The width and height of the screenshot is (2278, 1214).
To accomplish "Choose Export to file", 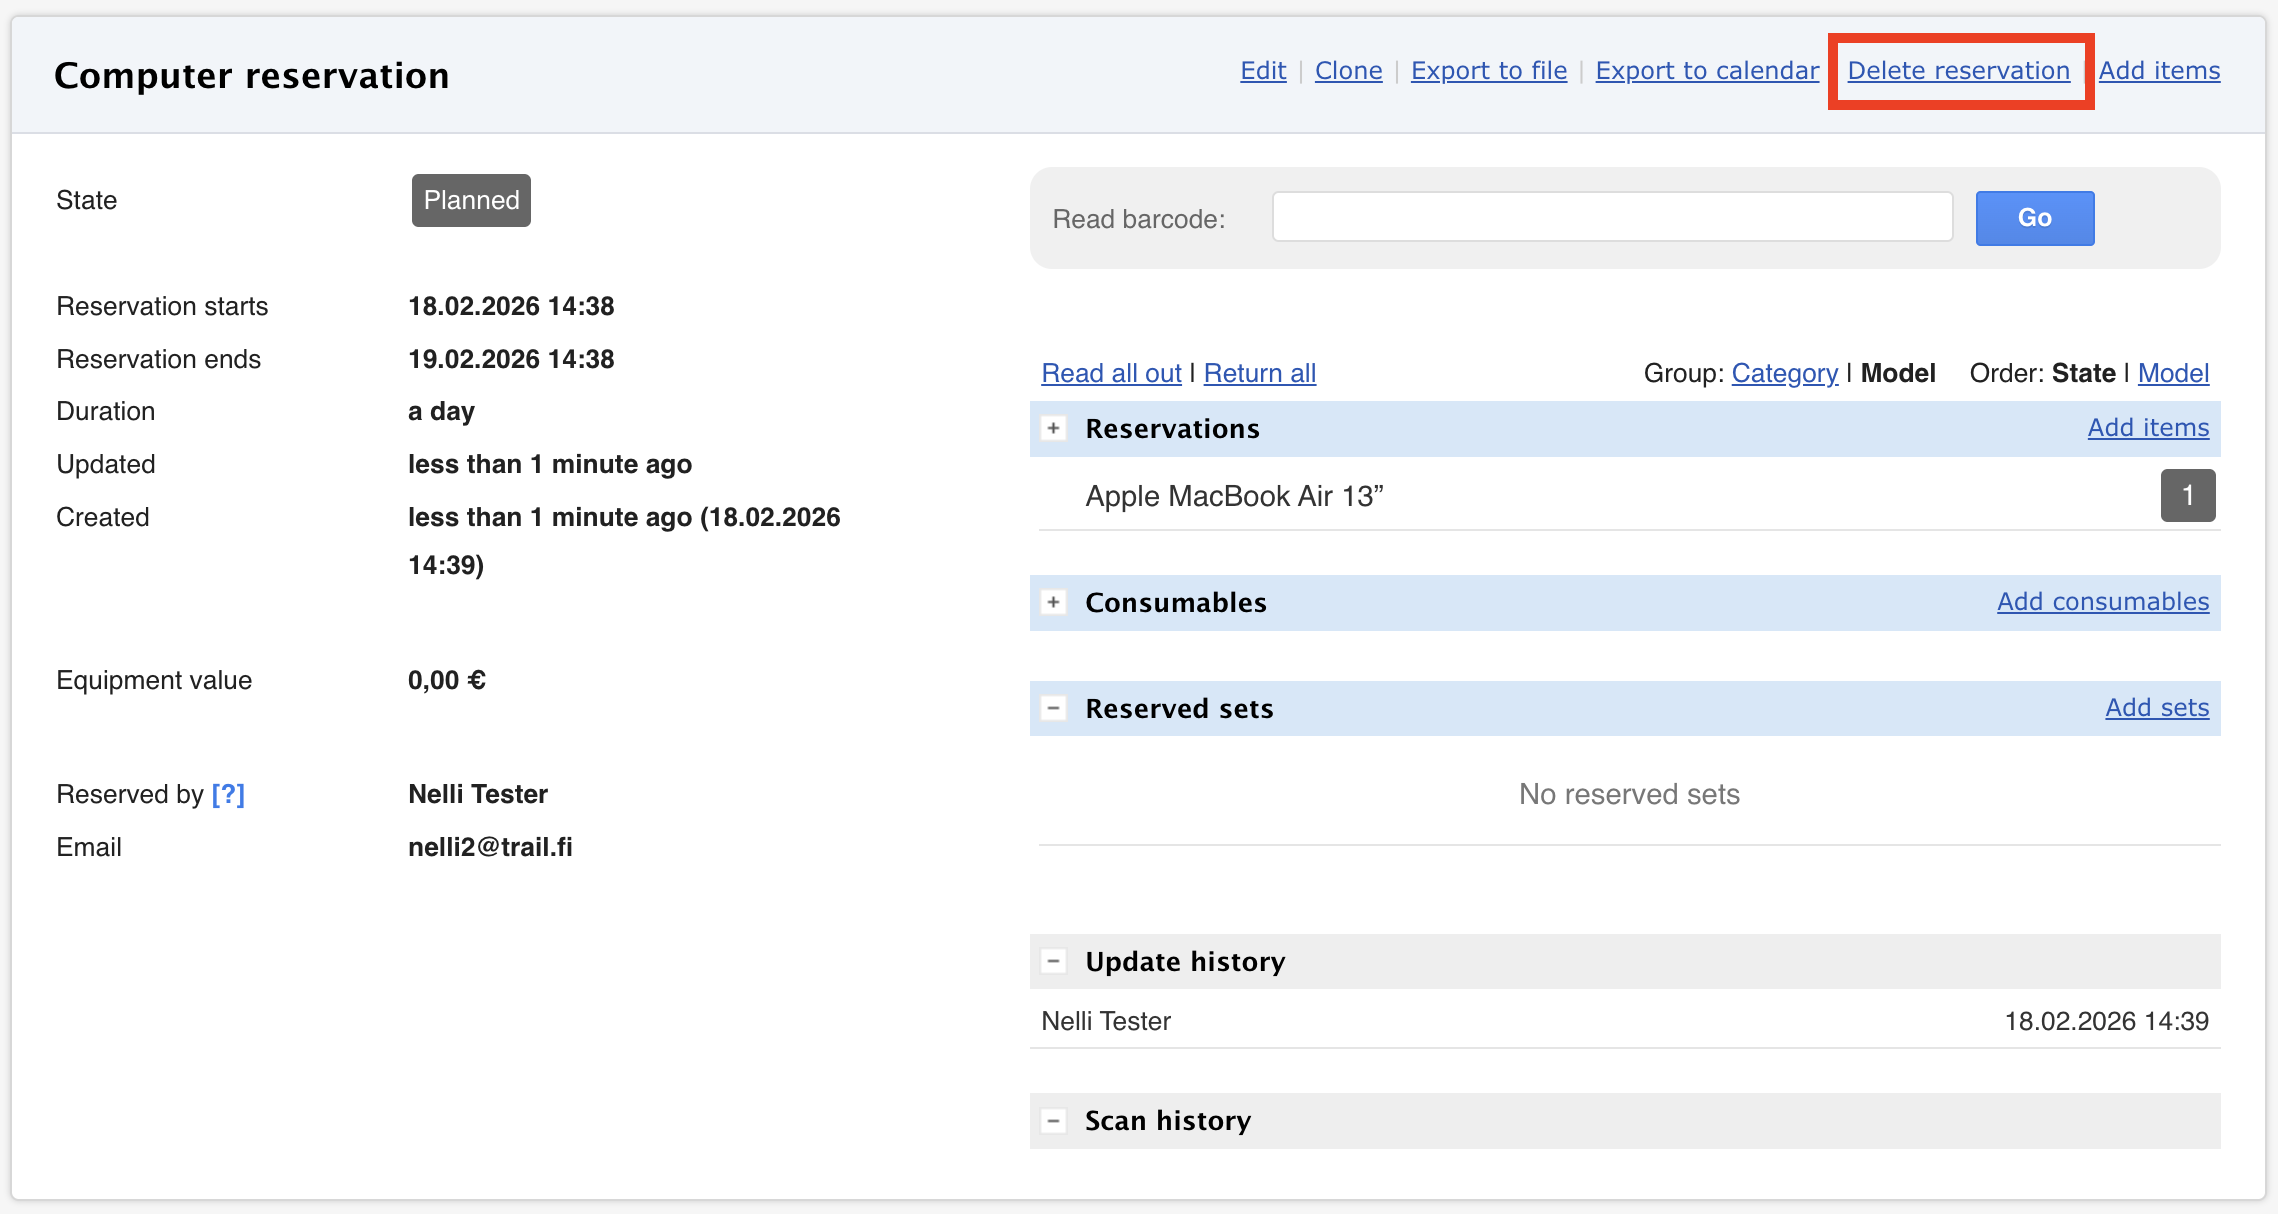I will point(1488,71).
